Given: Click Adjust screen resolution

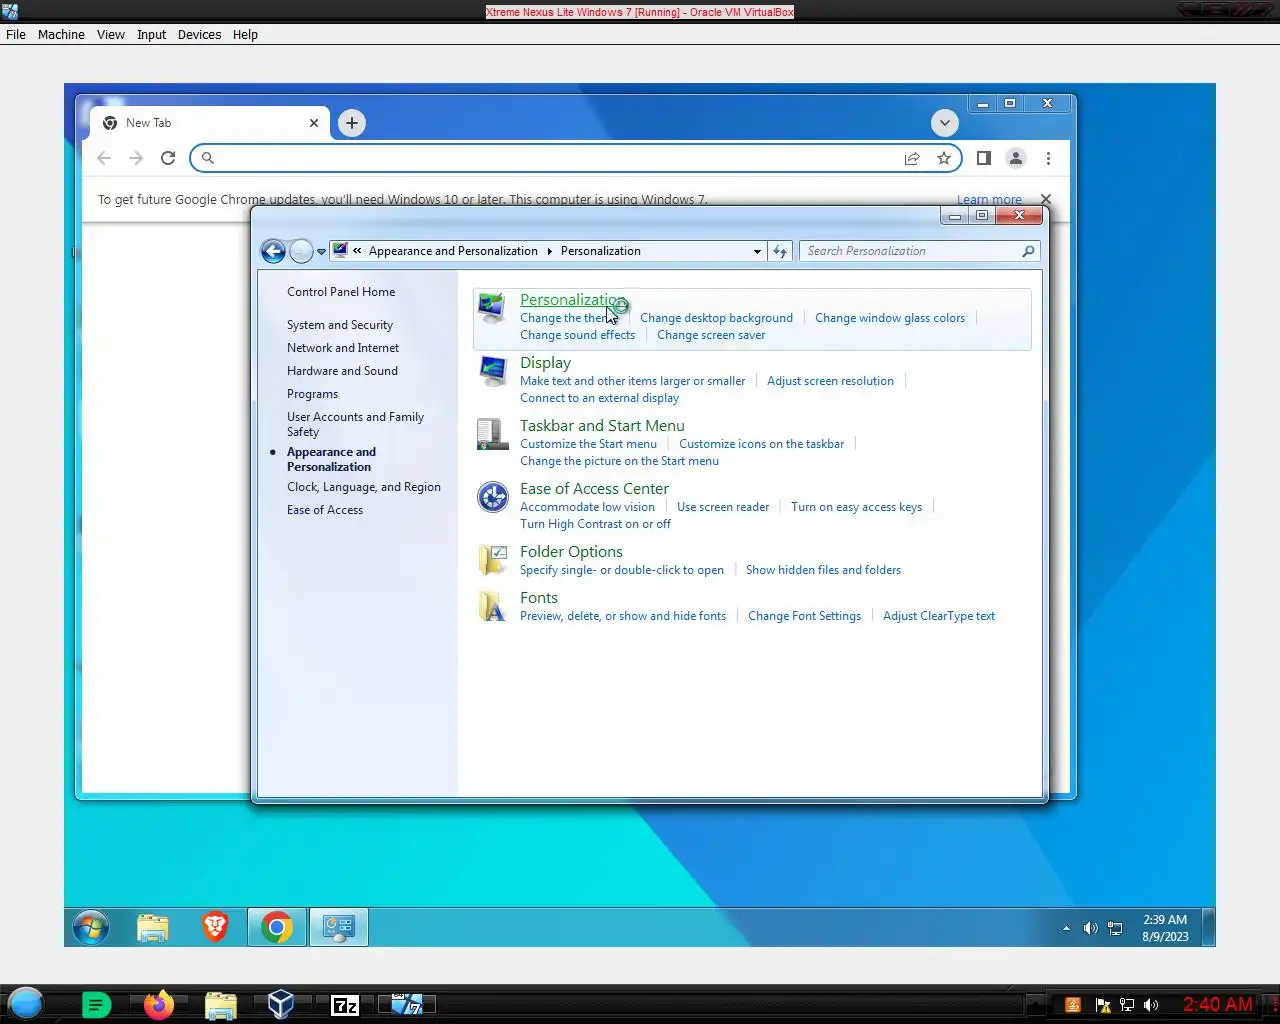Looking at the screenshot, I should point(830,381).
